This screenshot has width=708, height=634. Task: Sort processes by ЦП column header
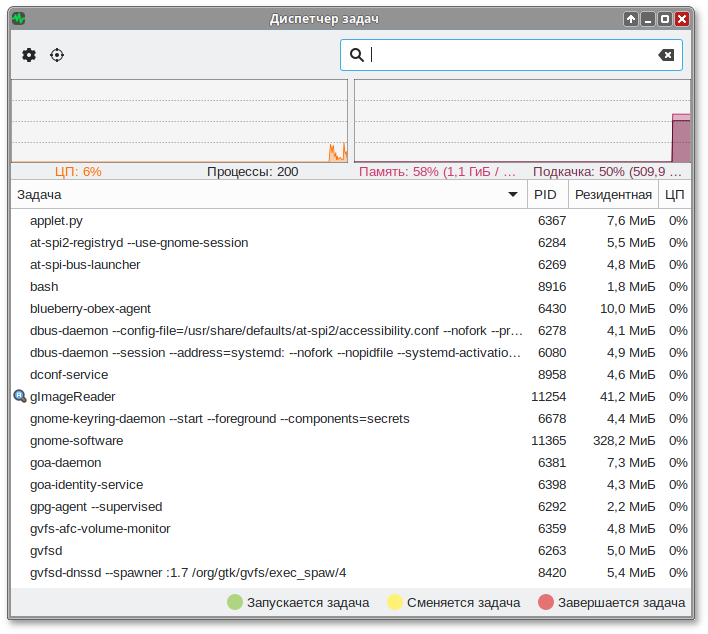(675, 195)
